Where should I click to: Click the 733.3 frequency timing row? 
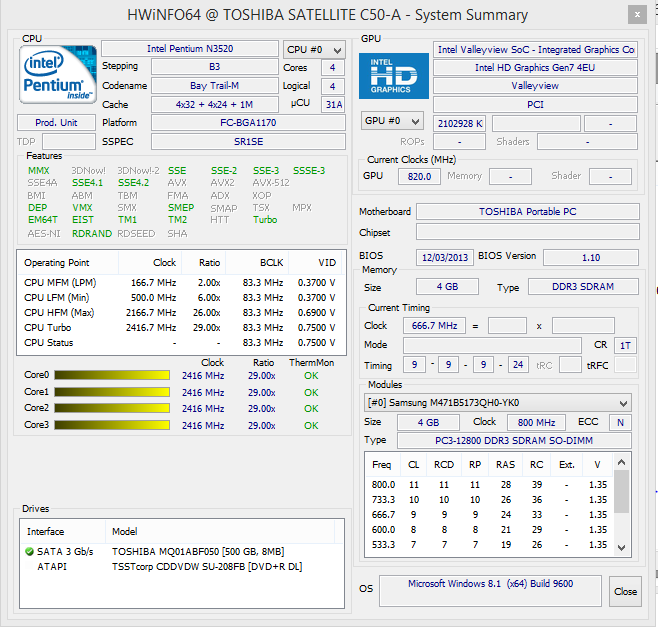489,500
